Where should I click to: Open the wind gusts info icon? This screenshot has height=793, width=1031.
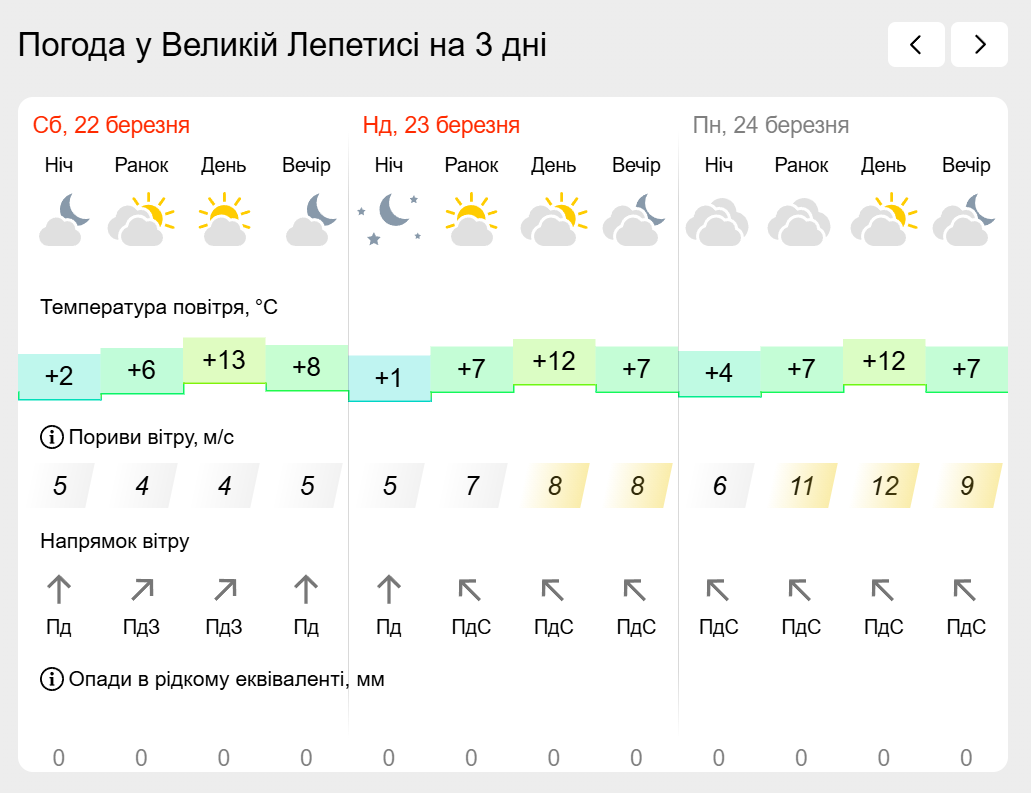pyautogui.click(x=51, y=437)
